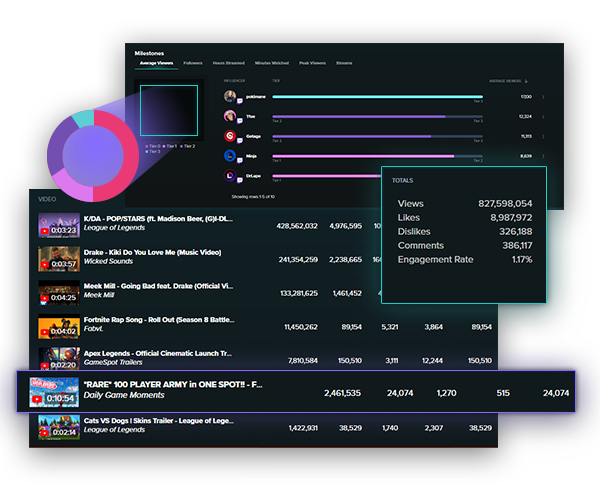Switch to the Followers milestones tab

pos(193,63)
